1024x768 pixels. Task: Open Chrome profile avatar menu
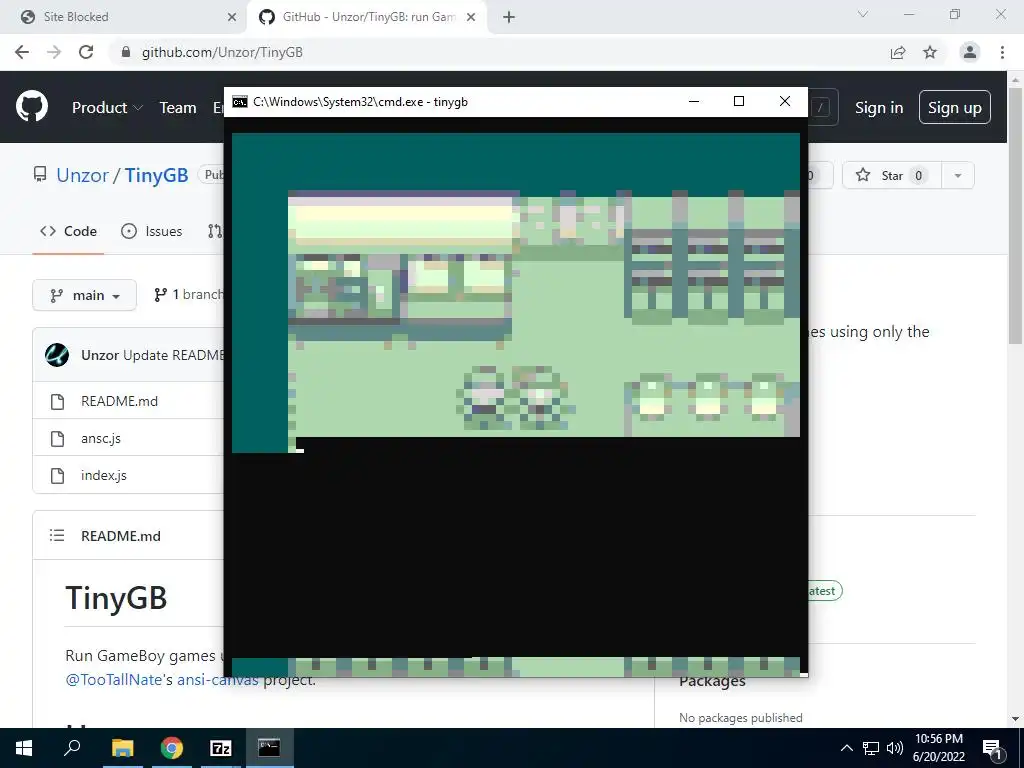(x=970, y=52)
